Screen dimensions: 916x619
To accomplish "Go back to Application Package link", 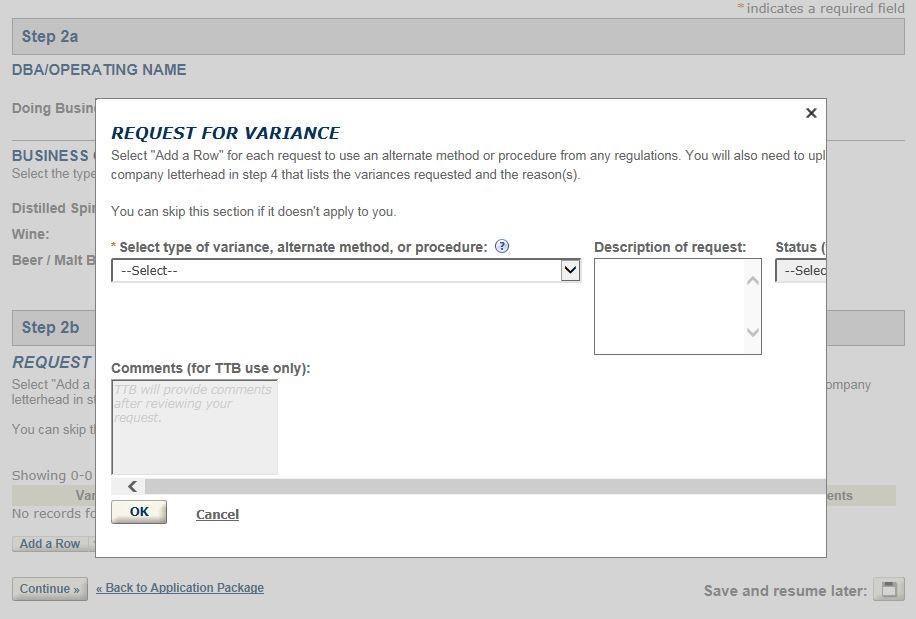I will point(180,588).
